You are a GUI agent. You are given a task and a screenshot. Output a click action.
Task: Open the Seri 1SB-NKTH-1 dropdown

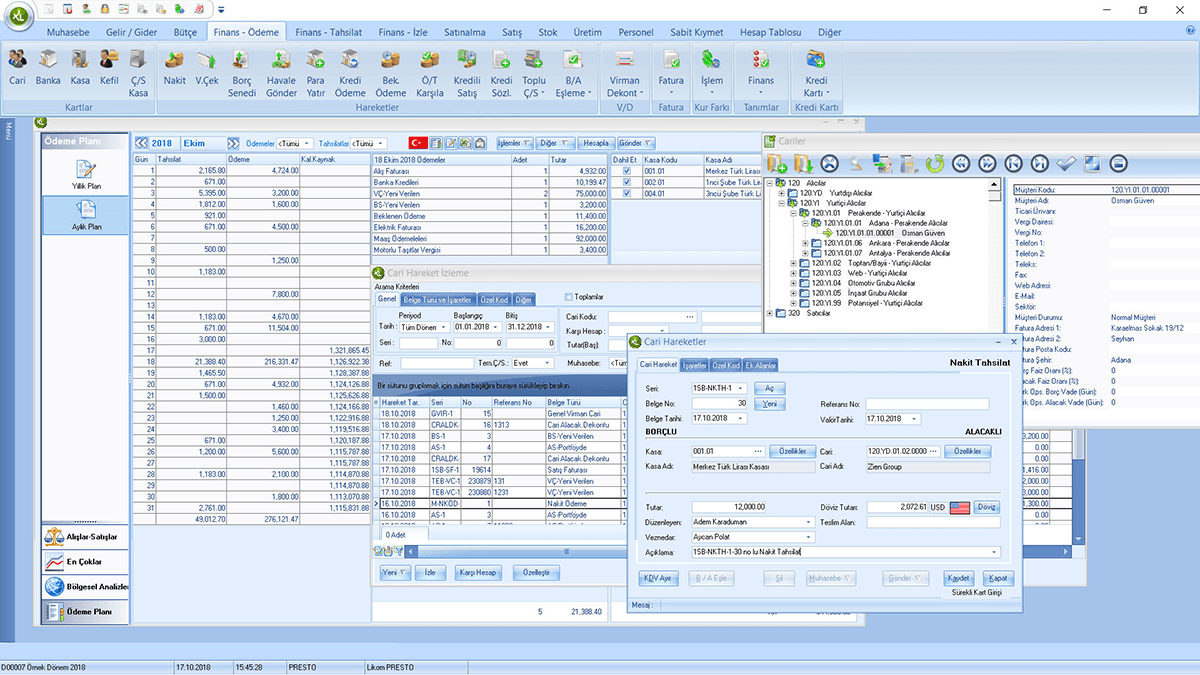742,388
